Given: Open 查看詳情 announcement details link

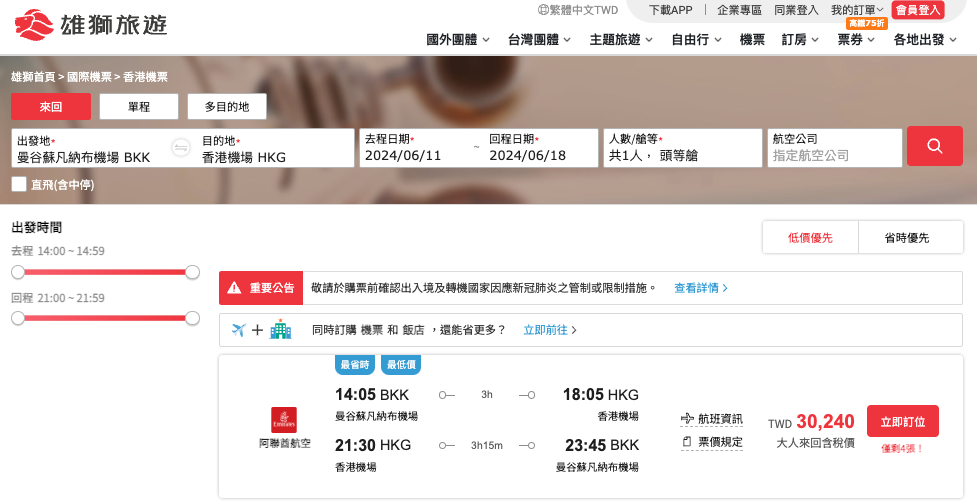Looking at the screenshot, I should 701,288.
